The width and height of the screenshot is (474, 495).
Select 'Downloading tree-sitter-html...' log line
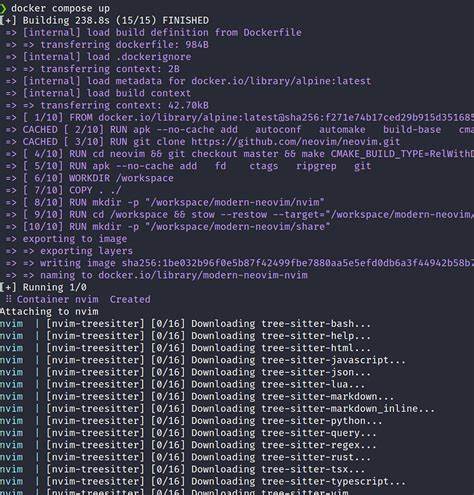[185, 348]
